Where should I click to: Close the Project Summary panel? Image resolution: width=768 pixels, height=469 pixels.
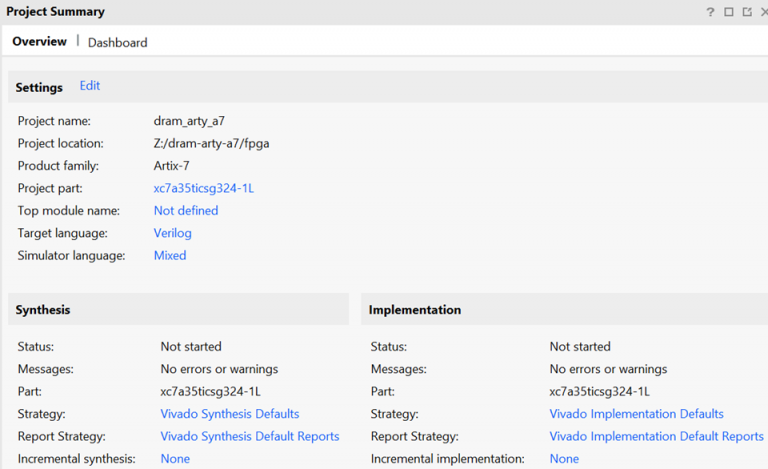tap(764, 12)
